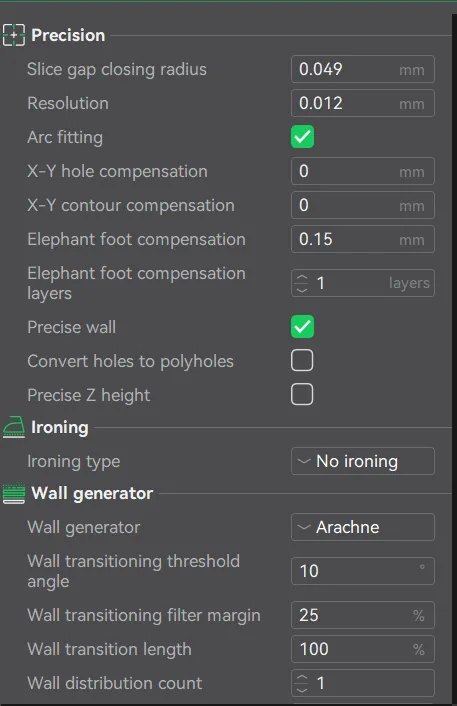The image size is (457, 706).
Task: Toggle the Arc fitting checkbox
Action: [x=302, y=137]
